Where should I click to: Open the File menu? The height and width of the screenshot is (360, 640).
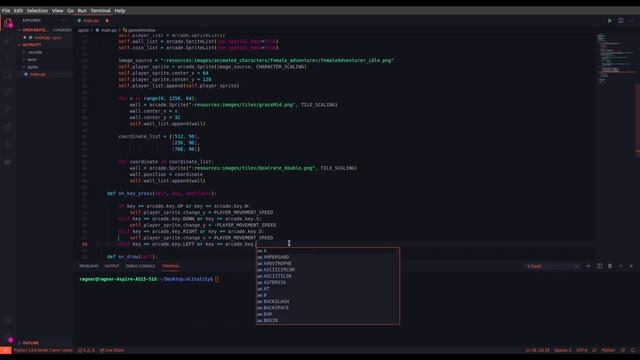pos(6,11)
